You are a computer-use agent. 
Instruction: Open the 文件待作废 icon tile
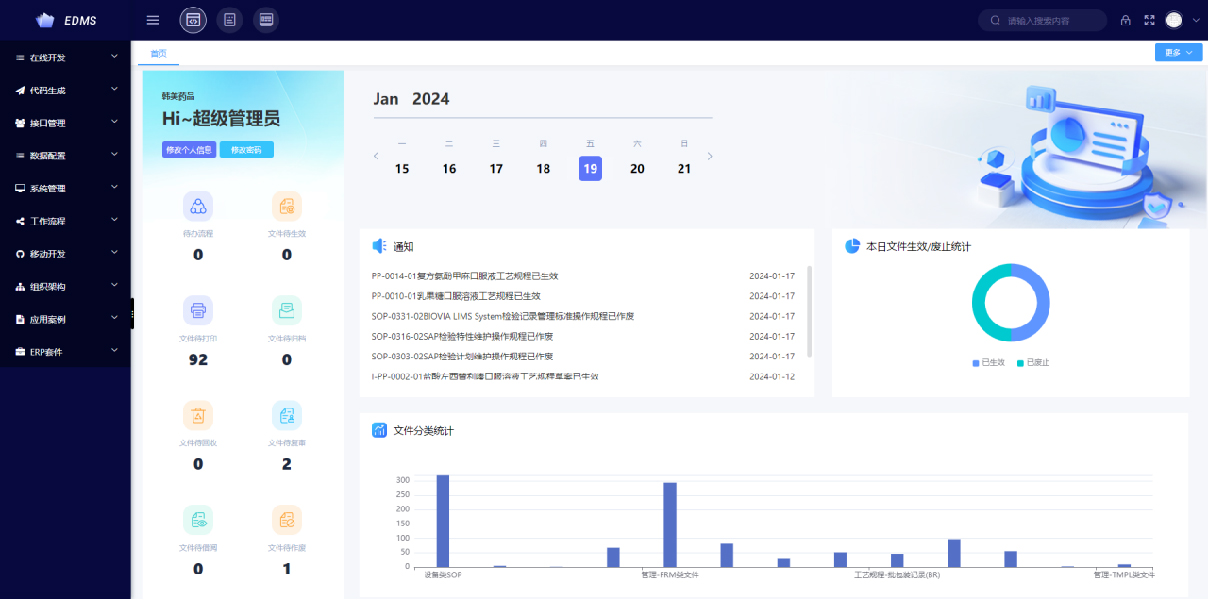287,519
